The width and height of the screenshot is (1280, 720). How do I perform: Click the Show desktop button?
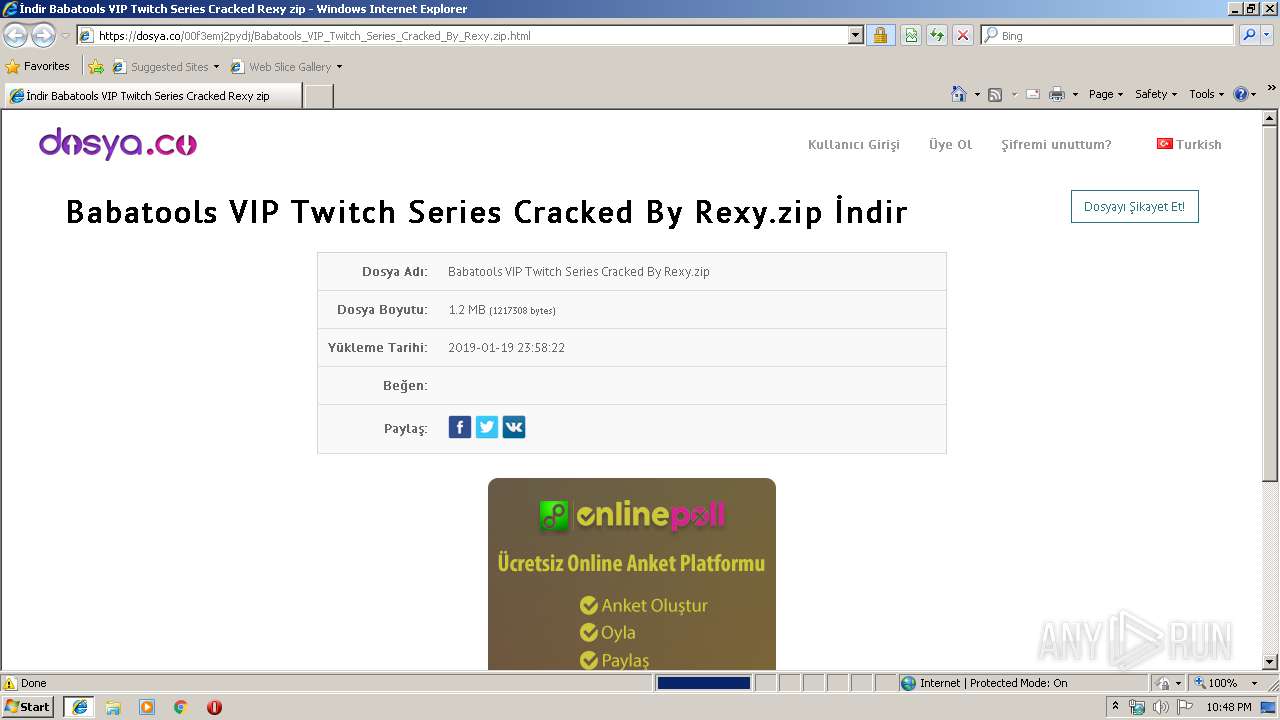[x=1269, y=707]
